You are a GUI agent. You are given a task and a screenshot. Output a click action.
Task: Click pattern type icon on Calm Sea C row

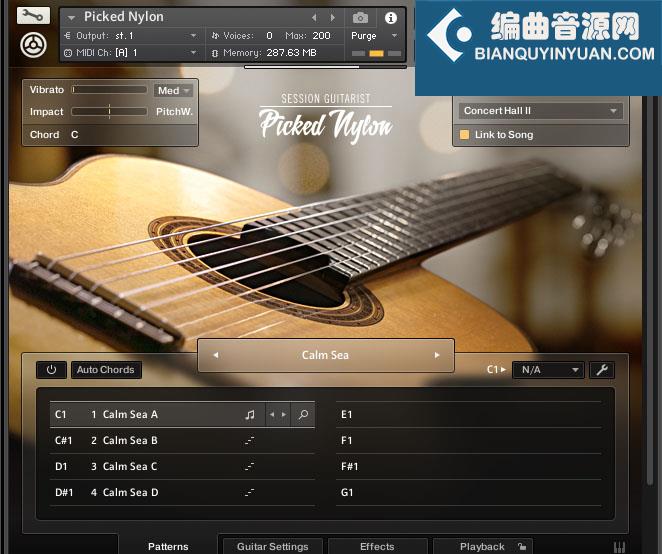[249, 467]
